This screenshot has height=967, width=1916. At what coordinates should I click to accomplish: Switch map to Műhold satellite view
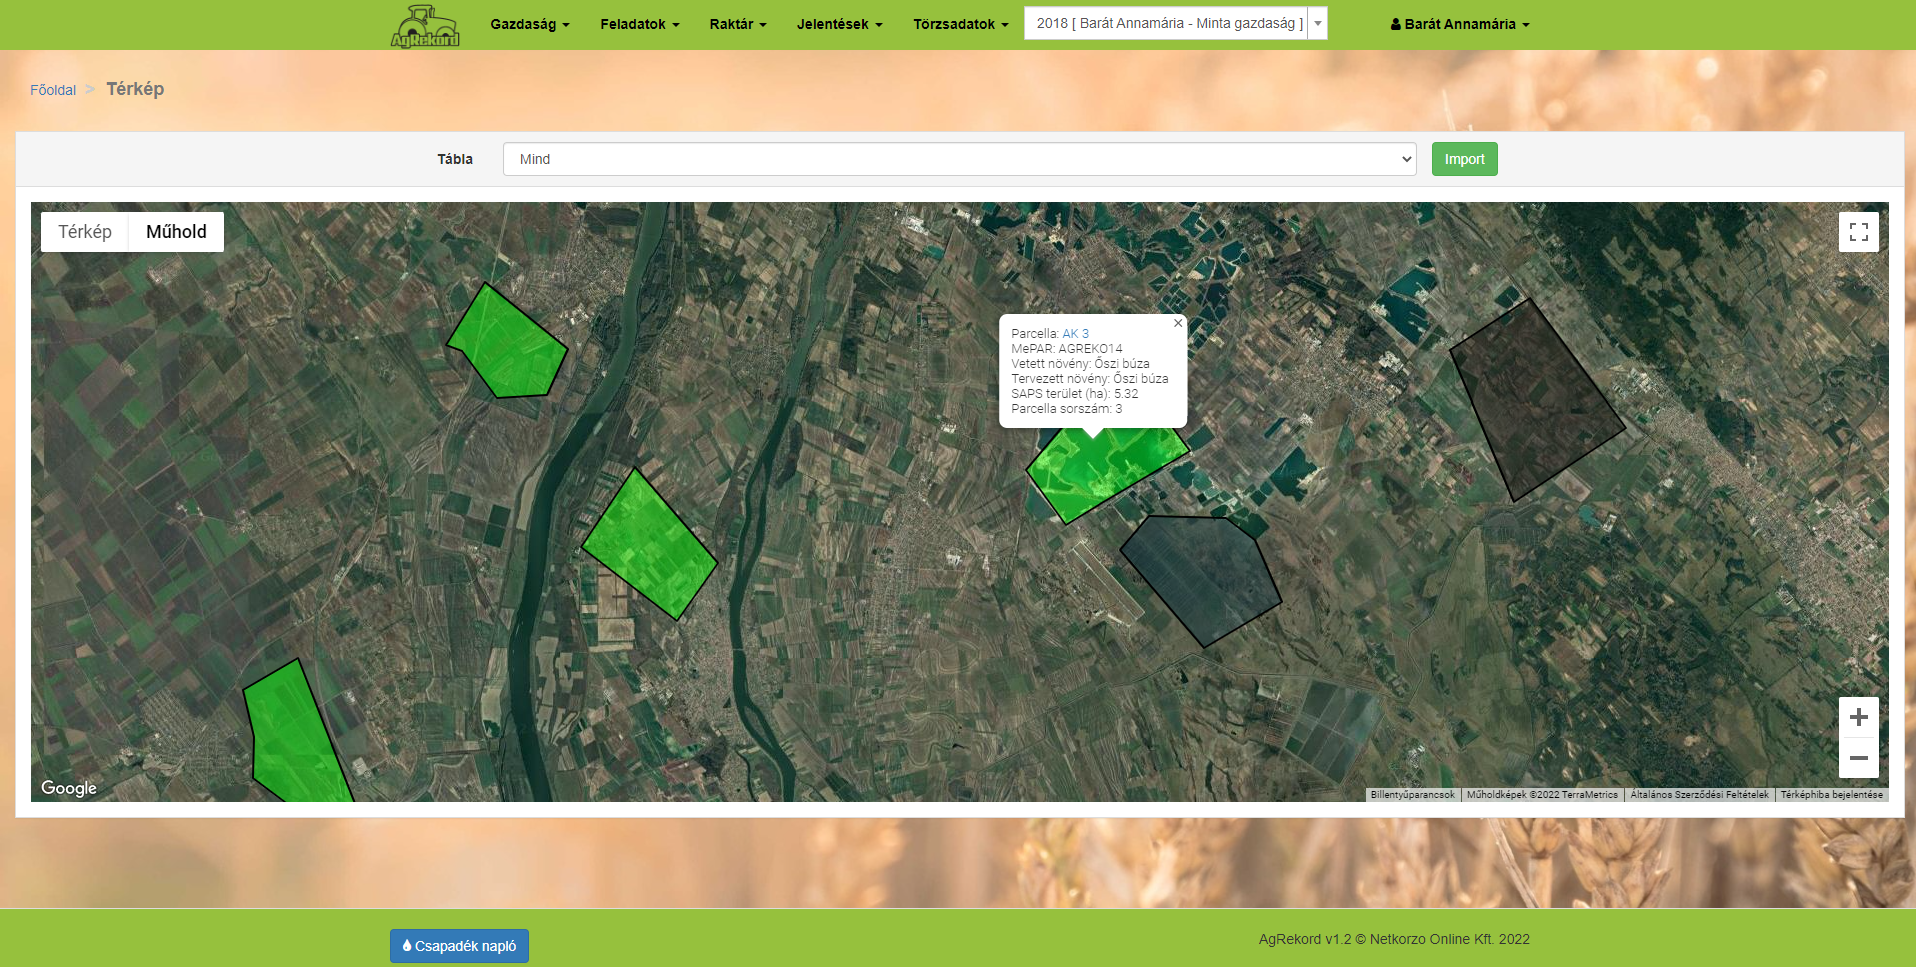coord(176,232)
